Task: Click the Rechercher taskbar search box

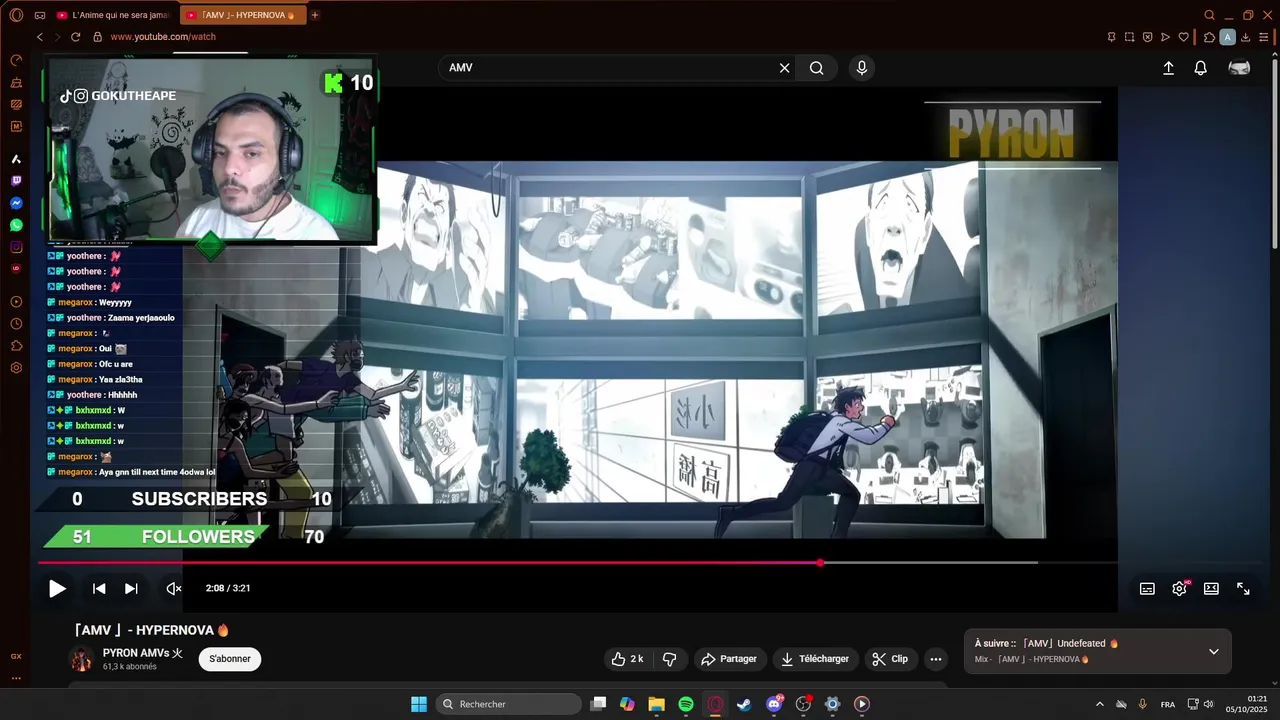Action: point(510,704)
